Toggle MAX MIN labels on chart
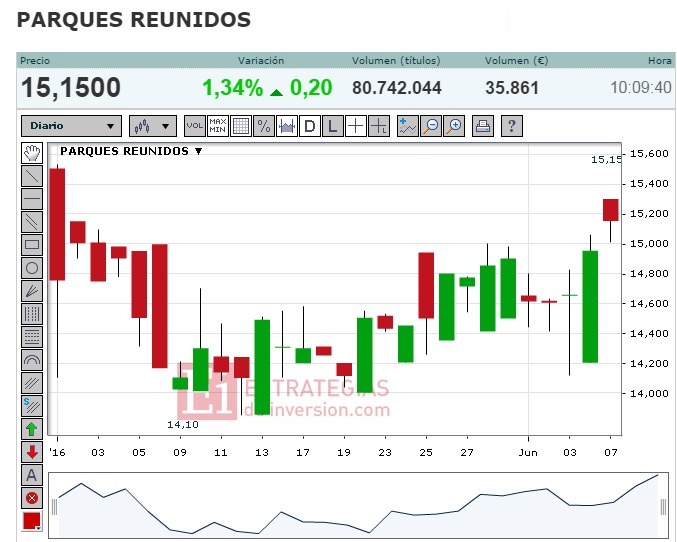This screenshot has width=677, height=542. coord(218,126)
